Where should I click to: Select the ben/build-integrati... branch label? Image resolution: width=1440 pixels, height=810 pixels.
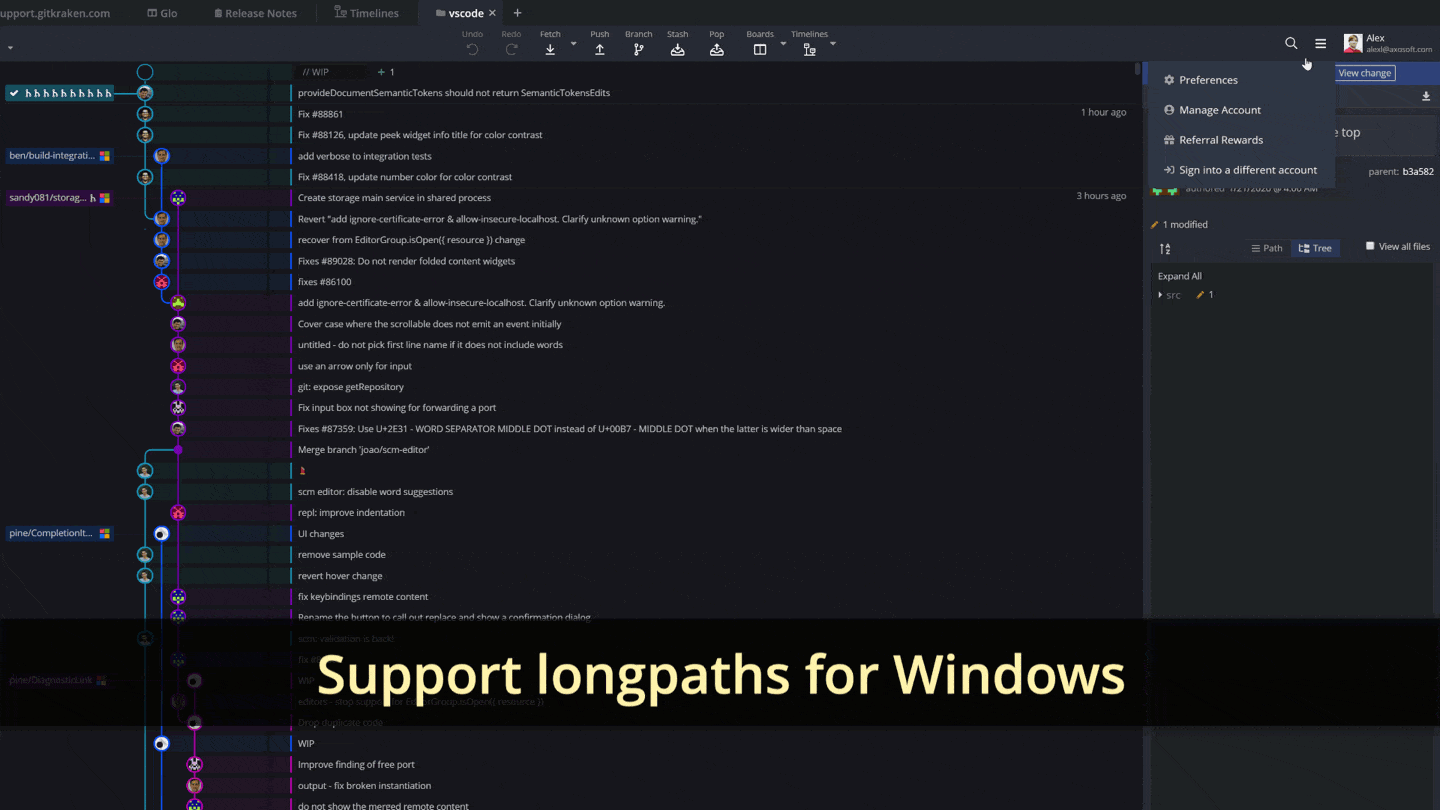click(60, 156)
